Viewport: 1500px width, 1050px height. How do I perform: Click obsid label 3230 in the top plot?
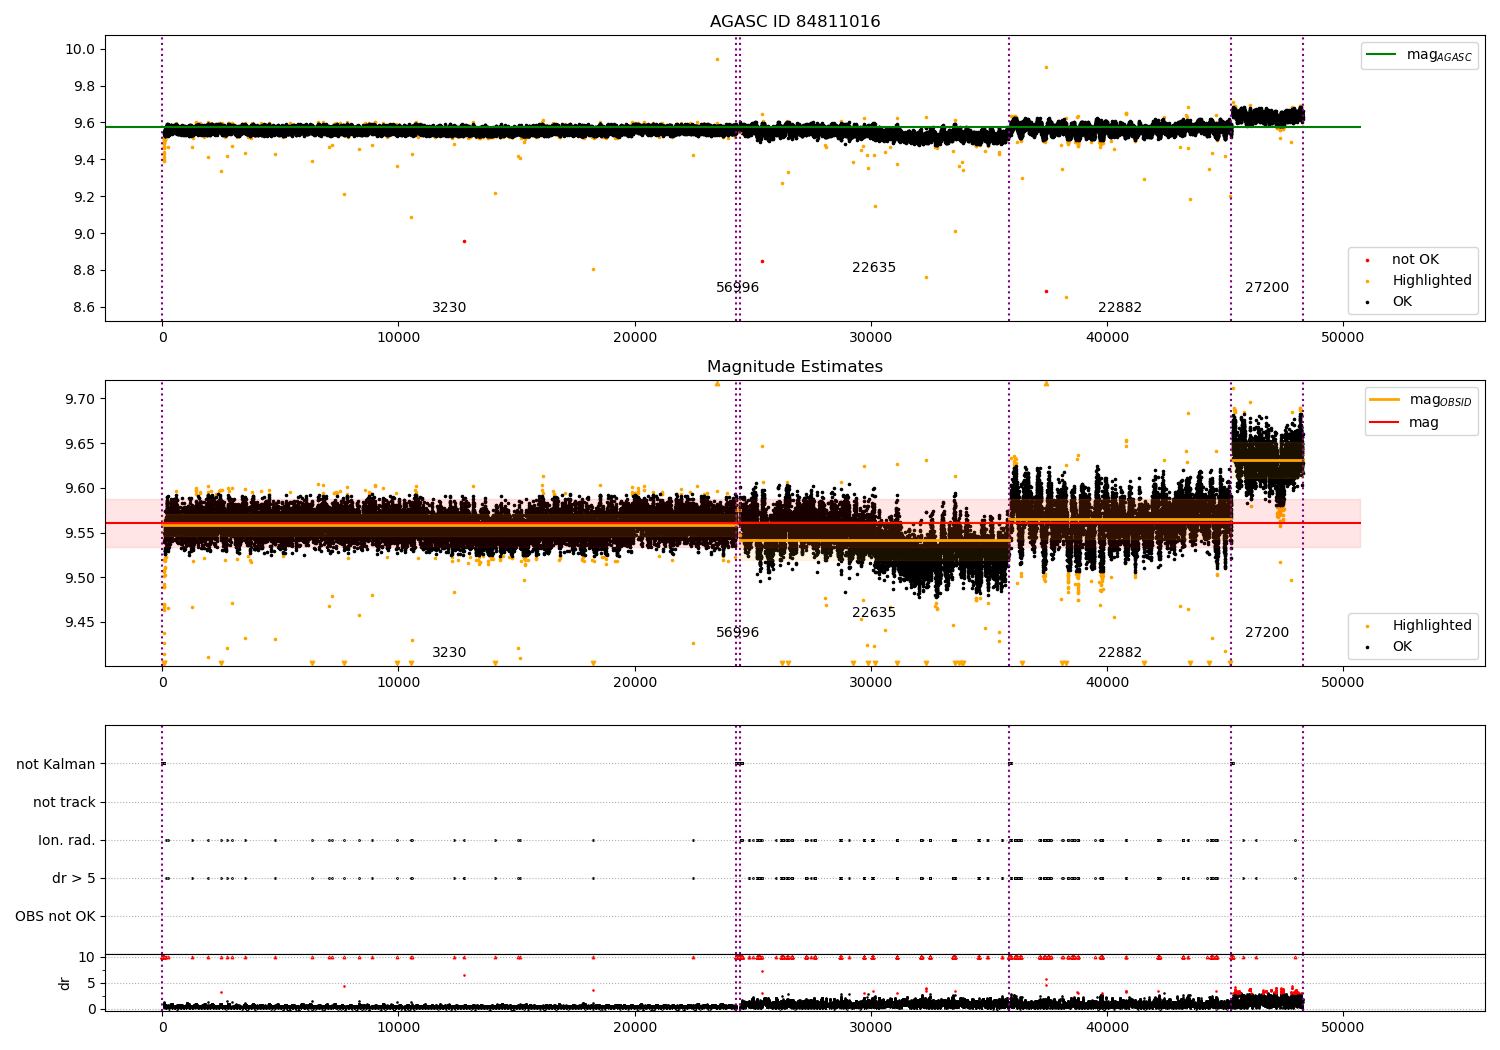pyautogui.click(x=449, y=308)
